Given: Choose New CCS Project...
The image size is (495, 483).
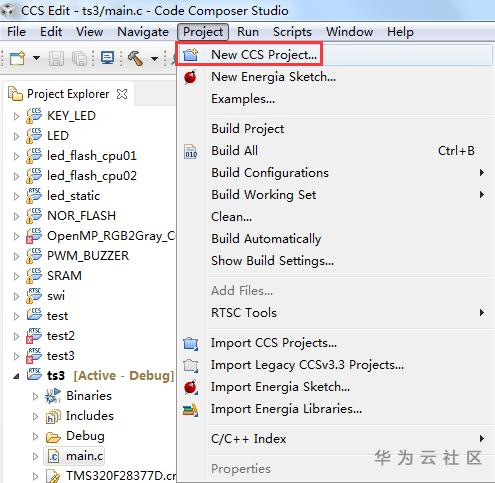Looking at the screenshot, I should [x=335, y=54].
